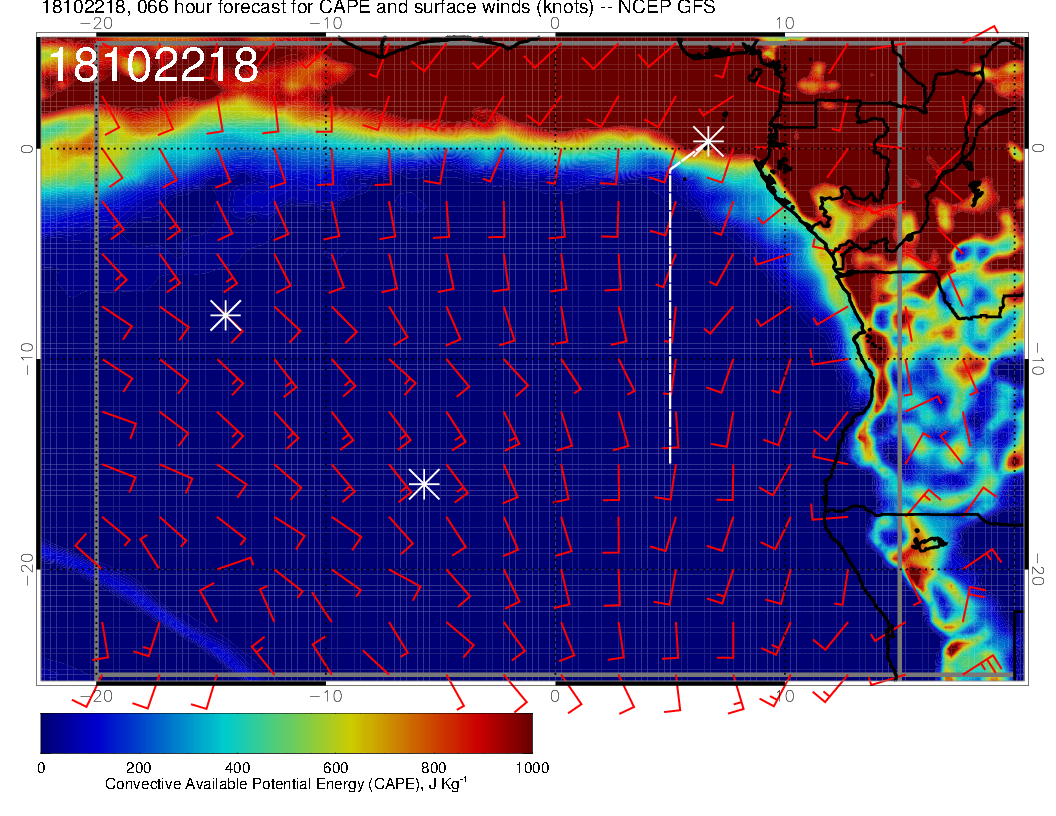The width and height of the screenshot is (1056, 816).
Task: Click the white asterisk marker near -16 latitude
Action: tap(424, 484)
